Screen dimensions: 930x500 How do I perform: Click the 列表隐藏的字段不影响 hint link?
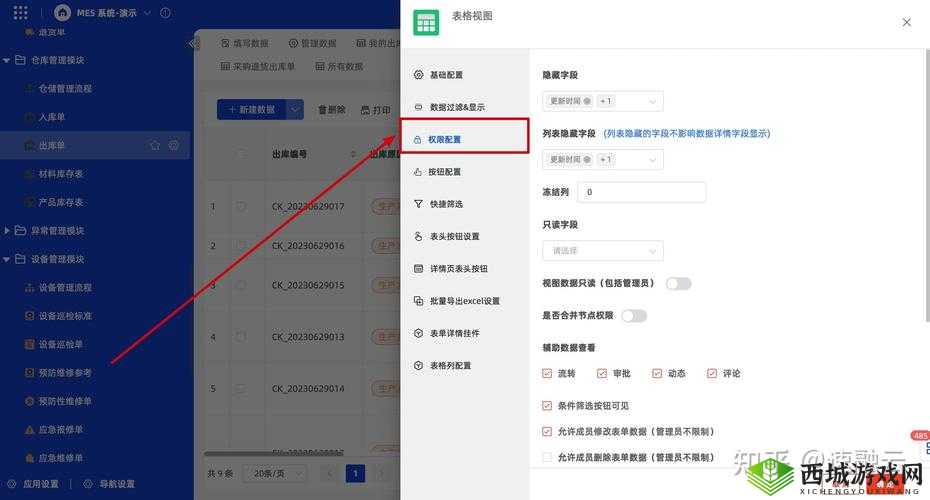686,134
